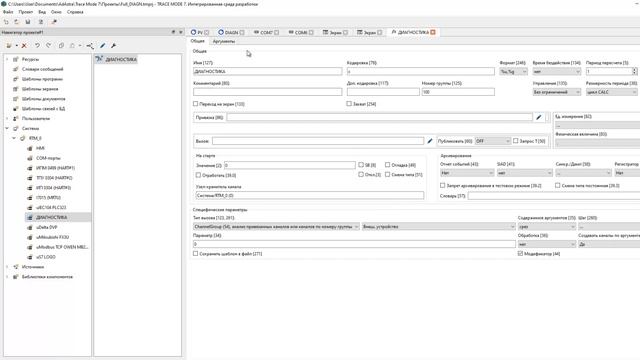Click the Save icon in the main toolbar
The width and height of the screenshot is (640, 360).
click(28, 22)
